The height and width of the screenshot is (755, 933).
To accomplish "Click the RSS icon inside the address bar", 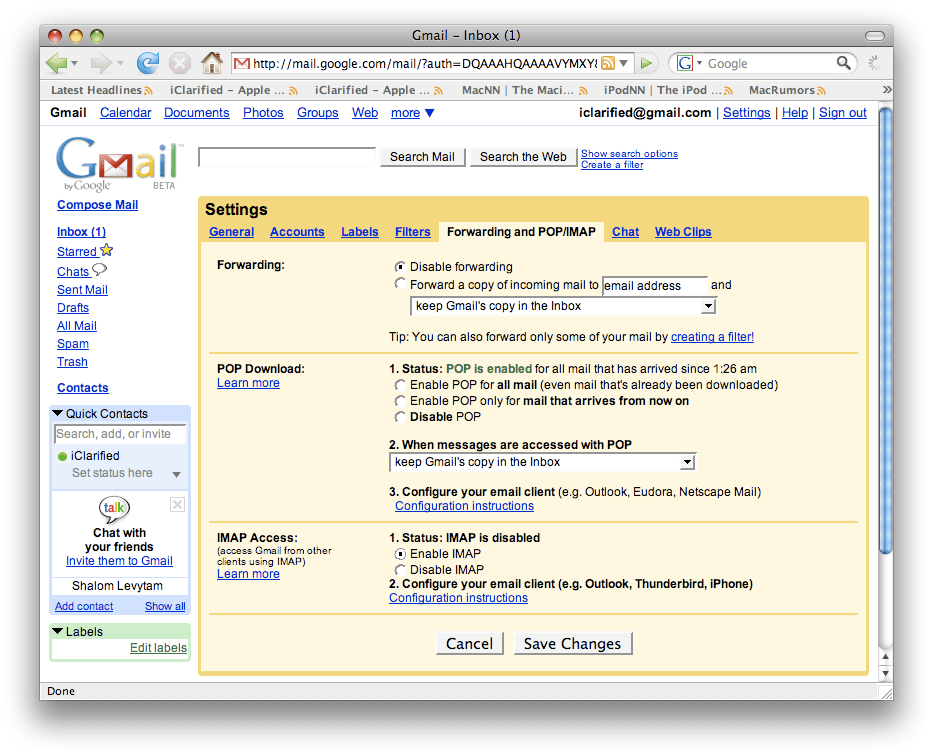I will coord(610,62).
